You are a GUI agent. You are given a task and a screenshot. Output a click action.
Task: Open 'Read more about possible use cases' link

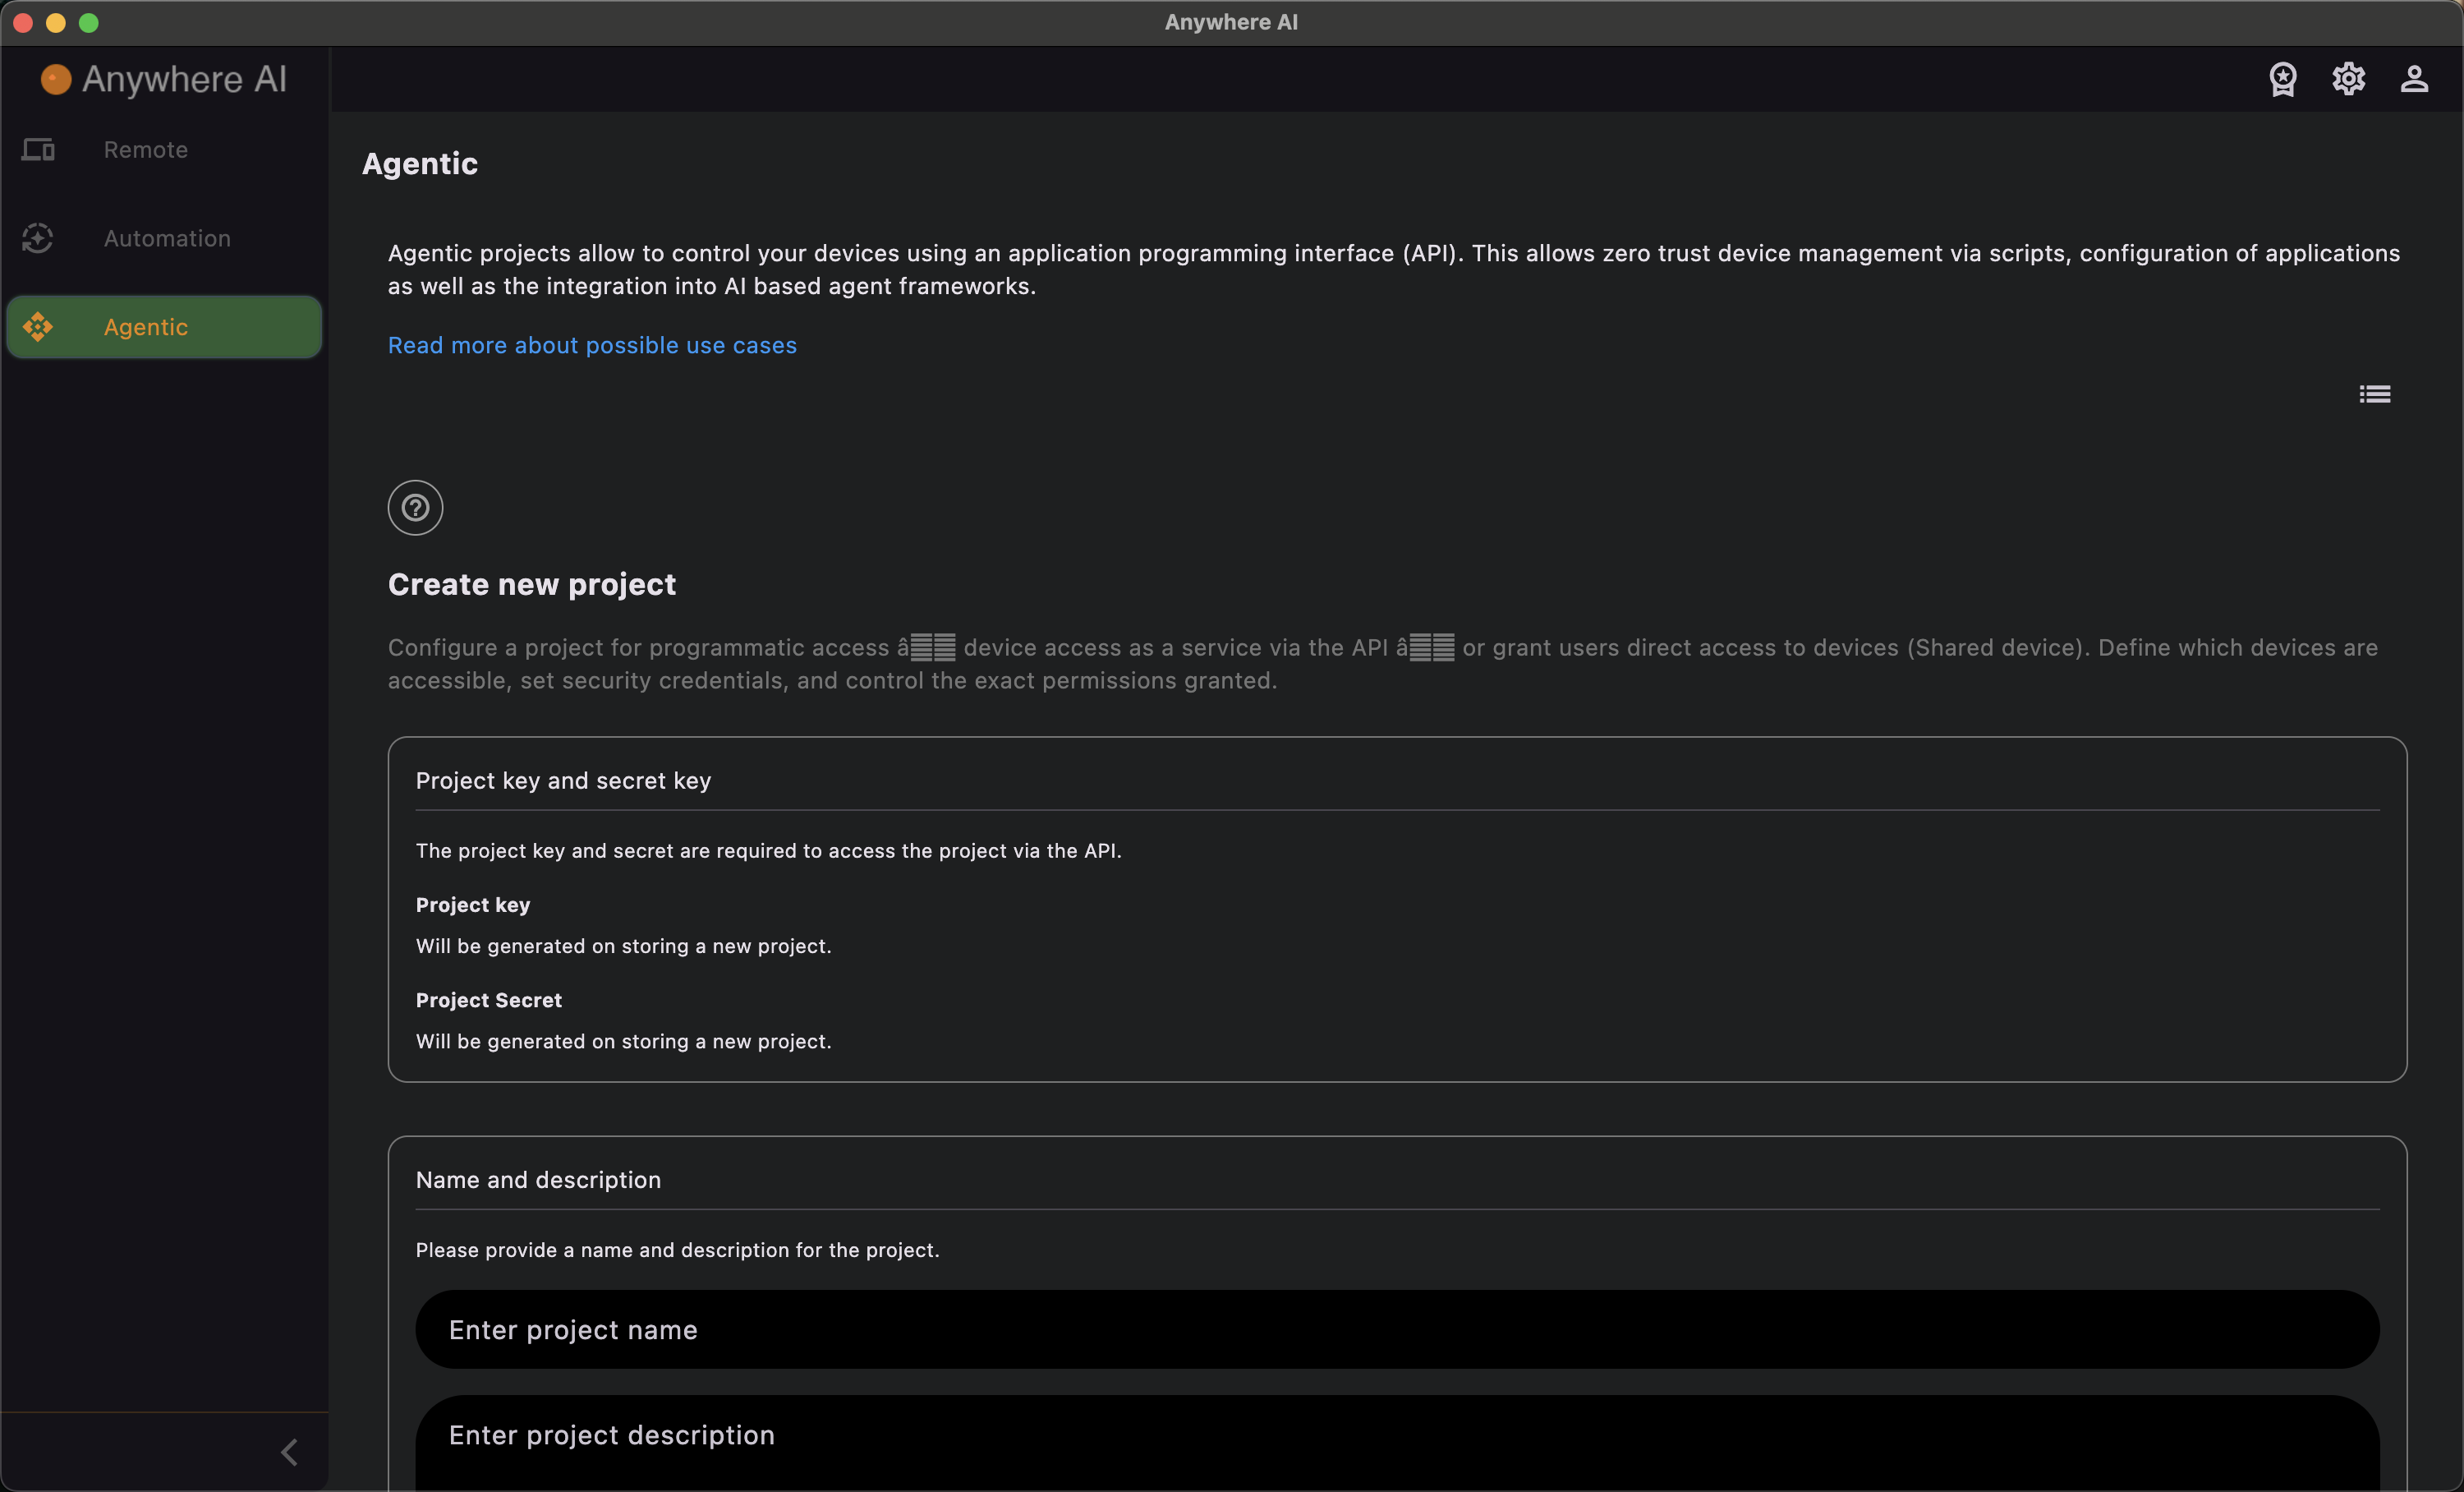point(592,345)
